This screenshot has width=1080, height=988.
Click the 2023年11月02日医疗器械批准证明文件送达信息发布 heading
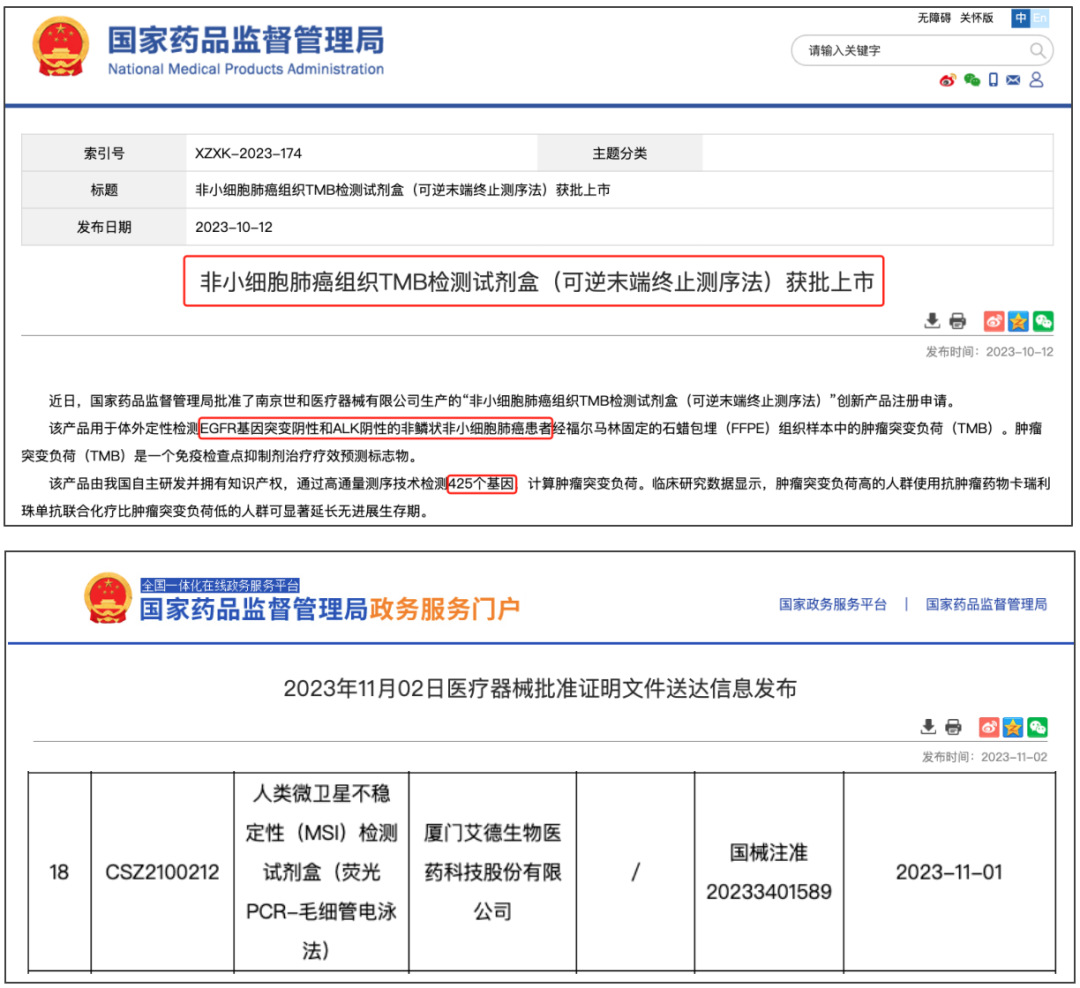coord(540,688)
